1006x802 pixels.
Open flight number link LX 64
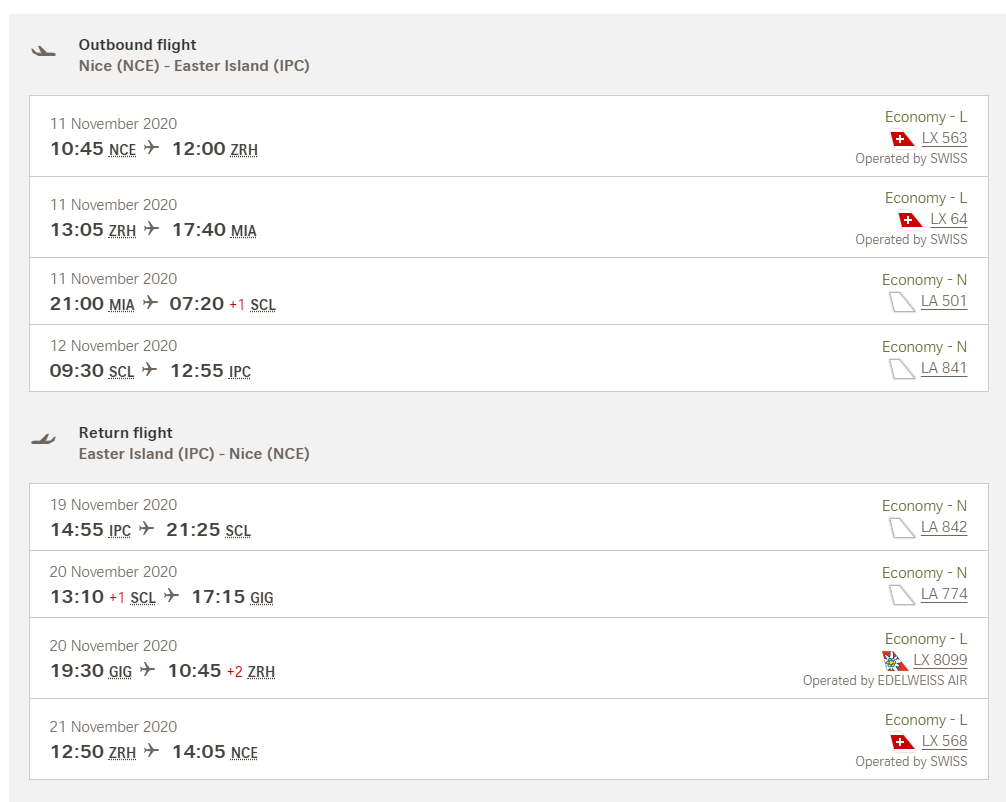tap(949, 219)
